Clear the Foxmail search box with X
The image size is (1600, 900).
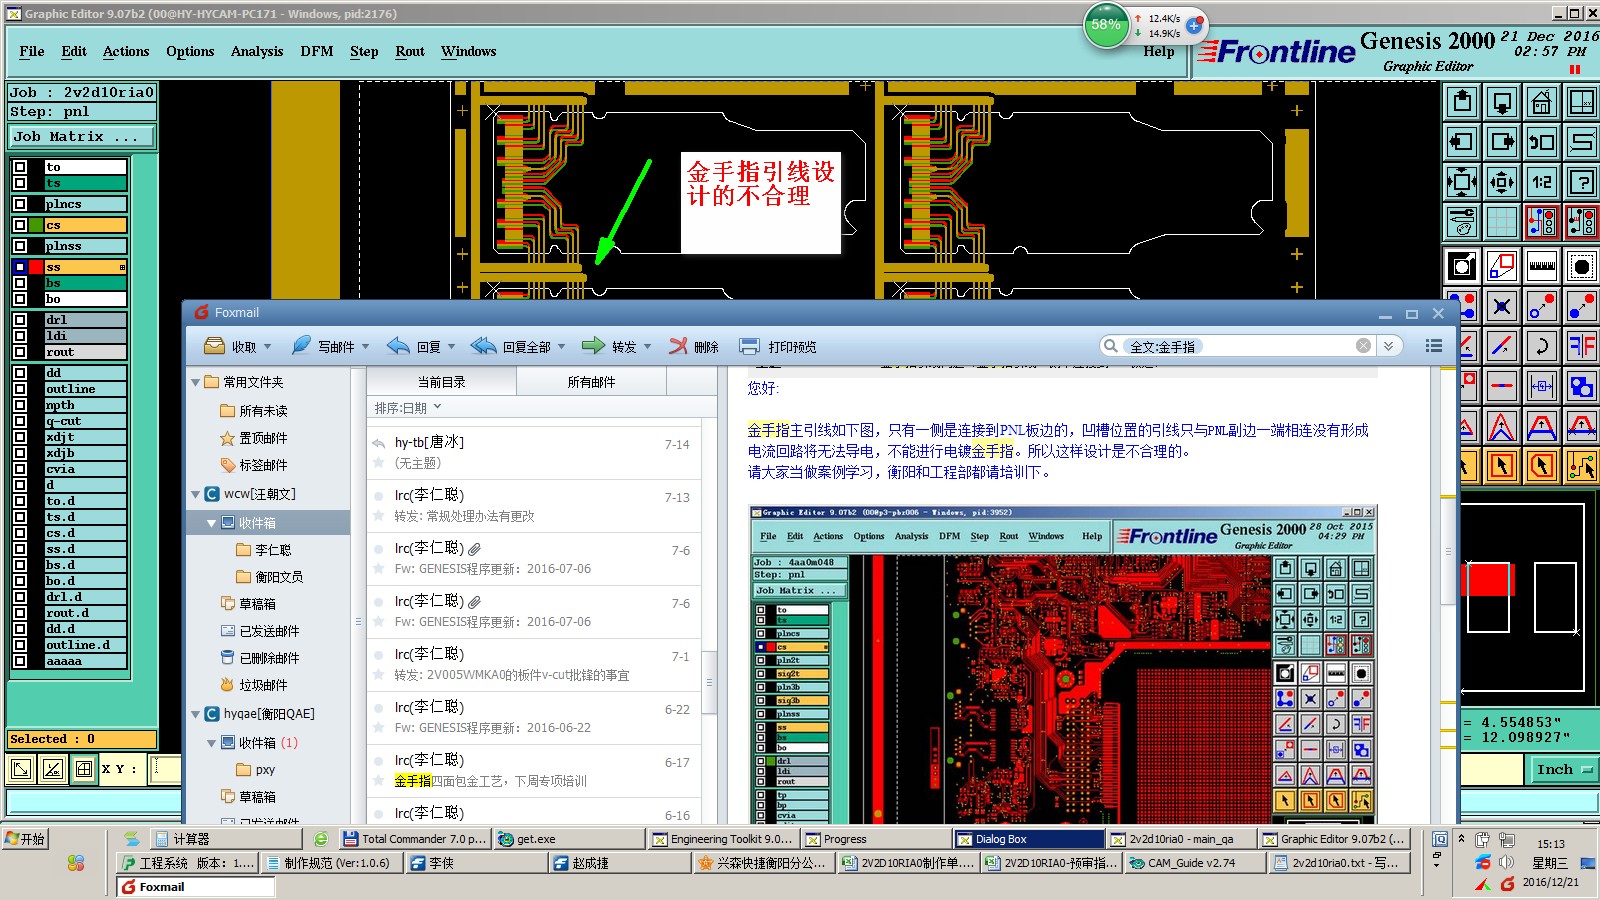pos(1363,346)
